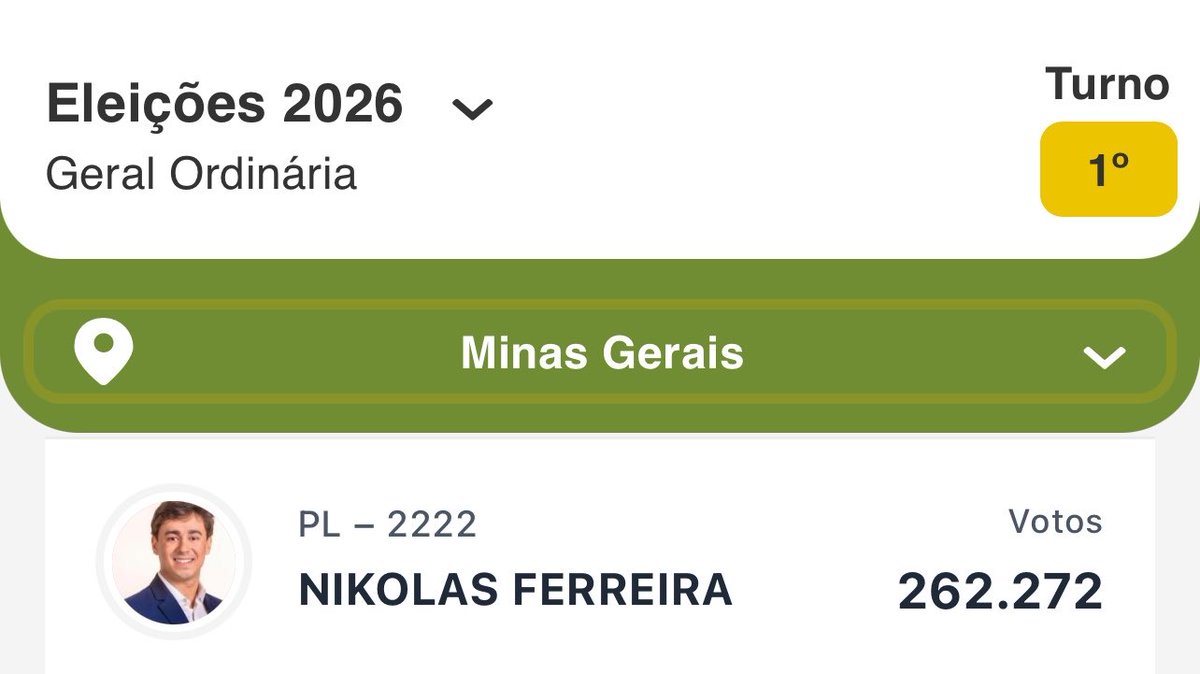Tap the Turno label
1200x674 pixels.
[1107, 84]
